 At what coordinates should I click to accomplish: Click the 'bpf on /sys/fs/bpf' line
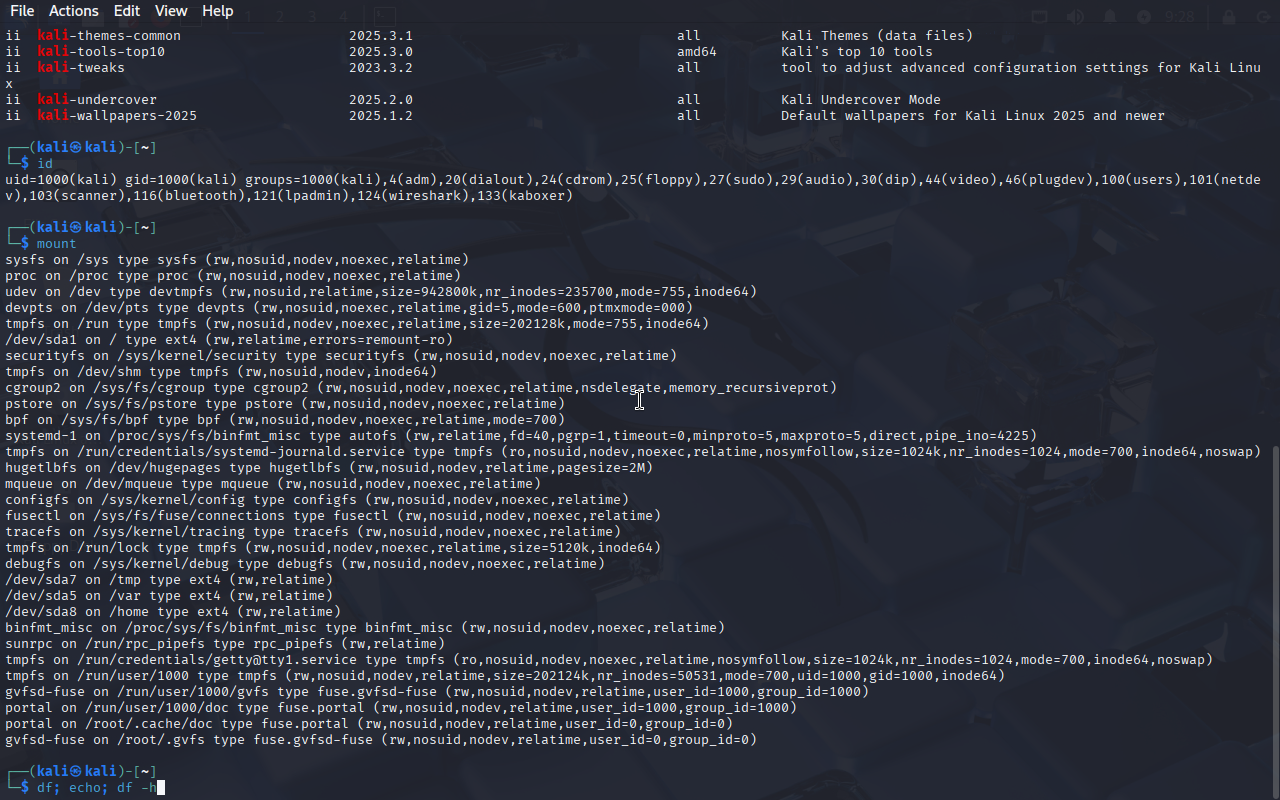pyautogui.click(x=285, y=420)
